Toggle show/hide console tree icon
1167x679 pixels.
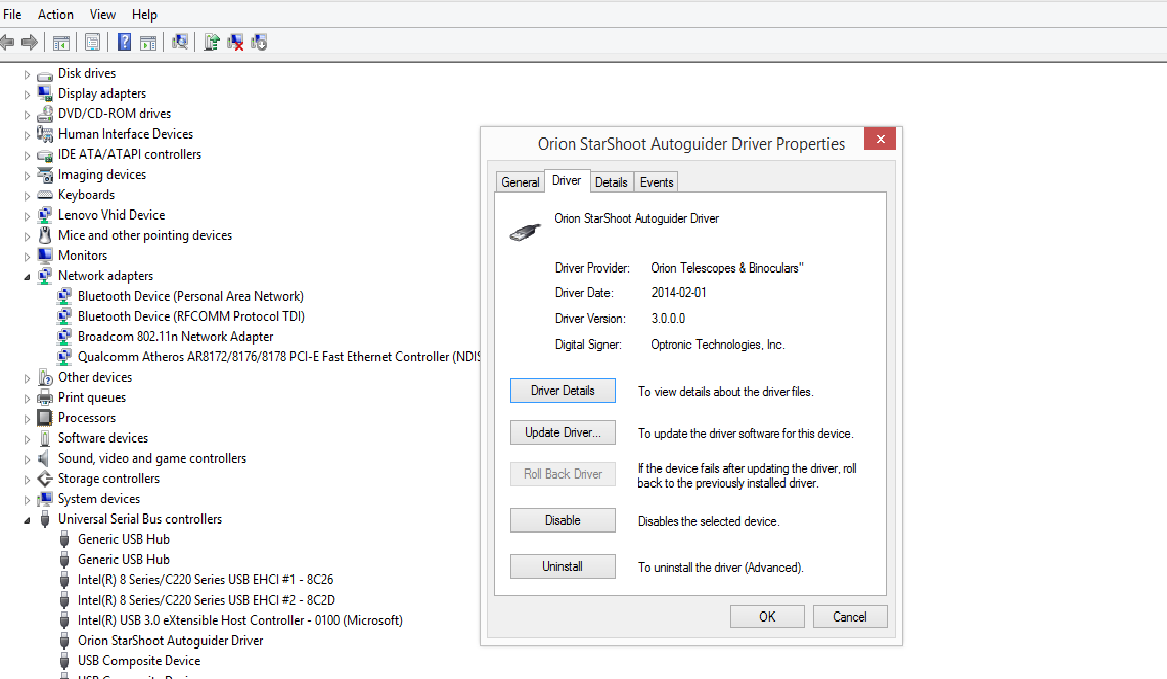click(61, 43)
